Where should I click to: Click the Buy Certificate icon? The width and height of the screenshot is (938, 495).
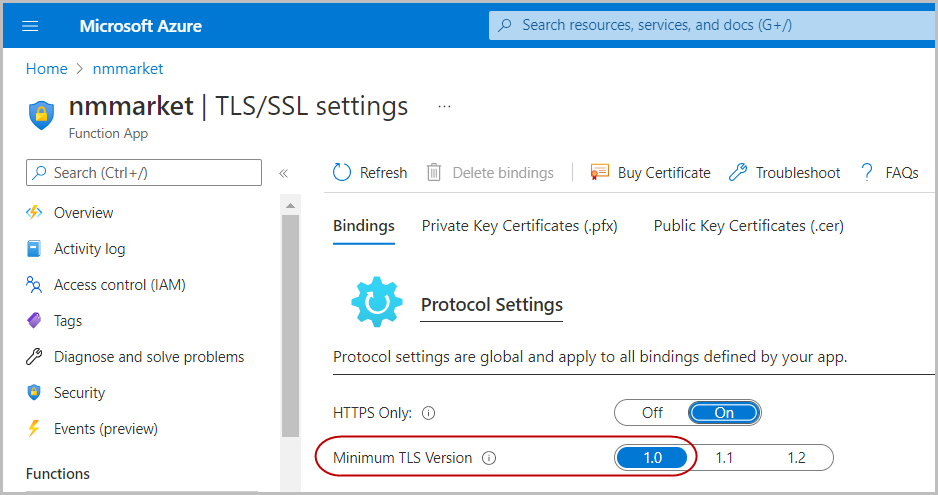coord(600,172)
